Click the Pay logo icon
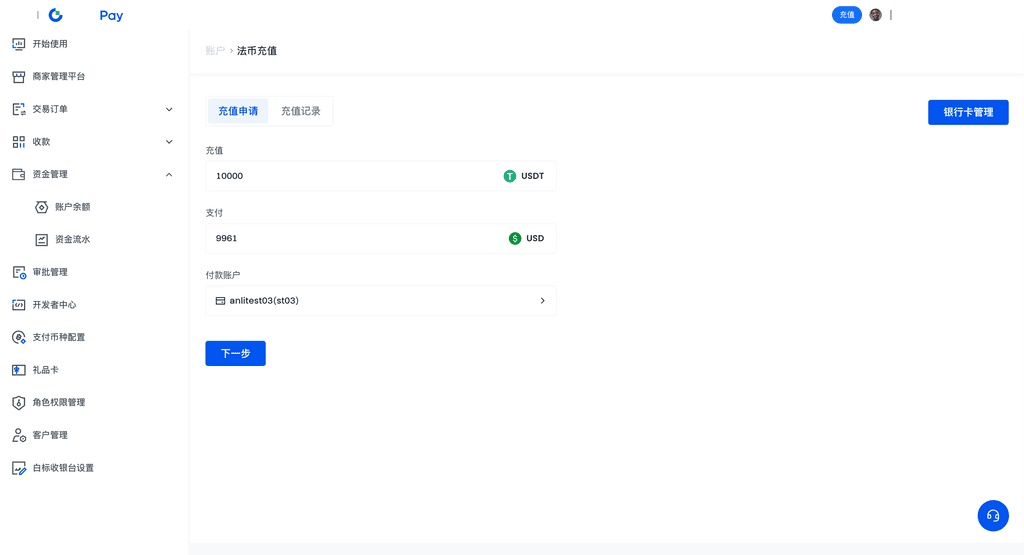Screen dimensions: 1024x555 pyautogui.click(x=56, y=15)
